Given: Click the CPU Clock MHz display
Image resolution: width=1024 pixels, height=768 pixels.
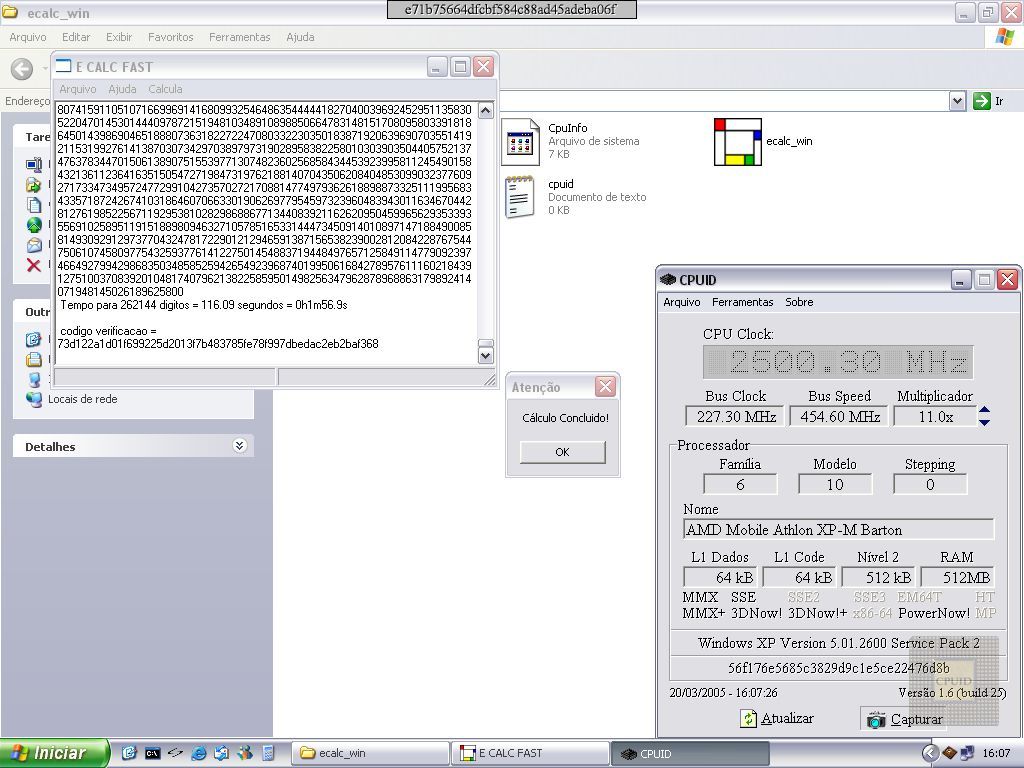Looking at the screenshot, I should point(838,362).
